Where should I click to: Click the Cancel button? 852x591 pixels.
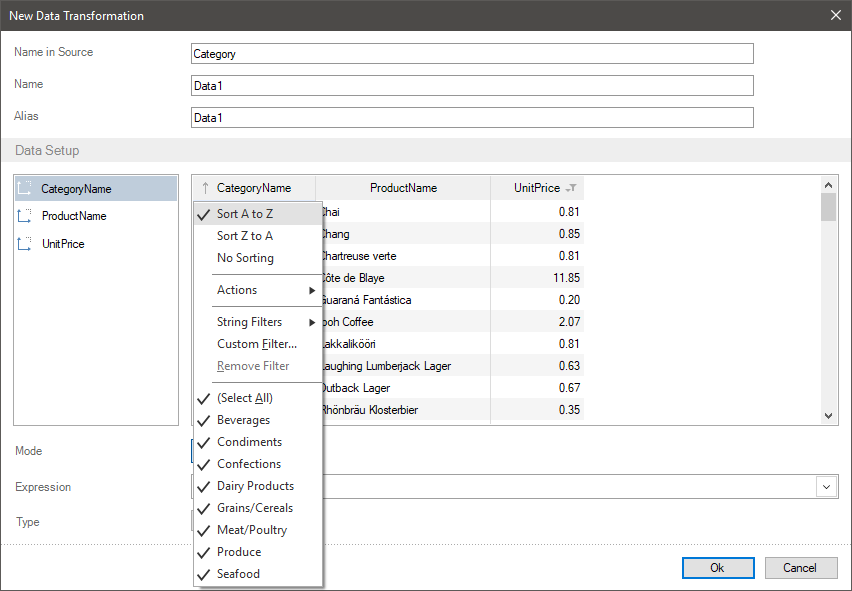[x=800, y=568]
